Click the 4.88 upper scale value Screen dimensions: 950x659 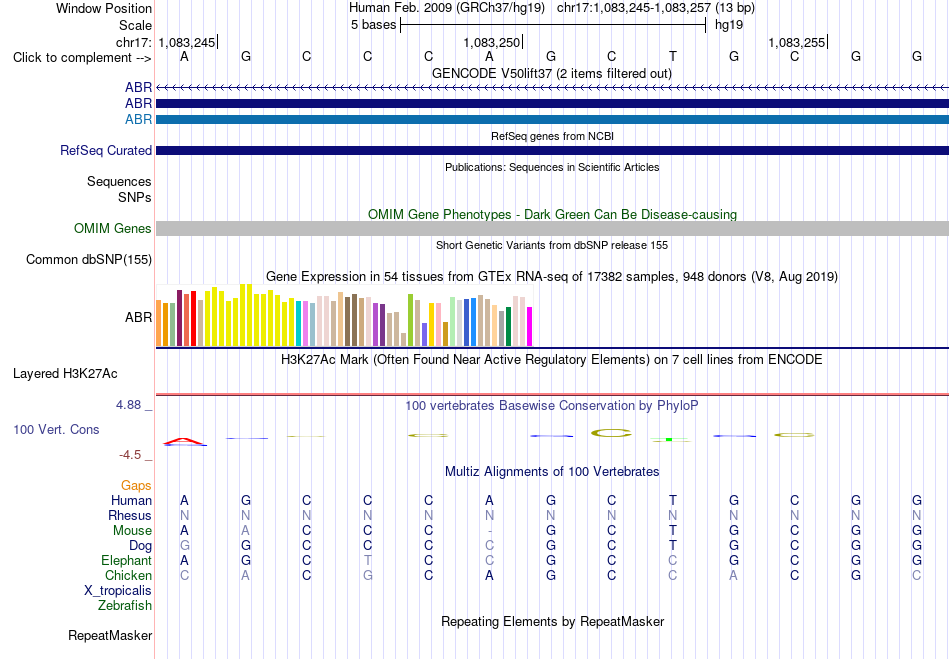click(x=128, y=405)
